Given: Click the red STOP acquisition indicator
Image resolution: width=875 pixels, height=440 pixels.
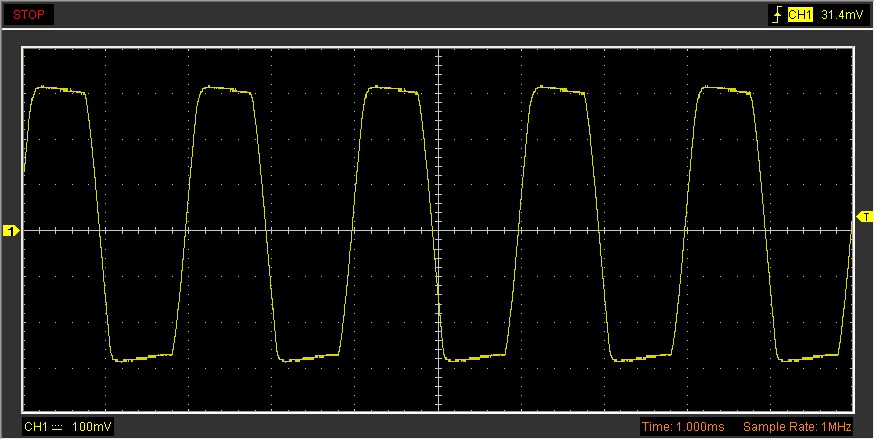Looking at the screenshot, I should tap(28, 15).
